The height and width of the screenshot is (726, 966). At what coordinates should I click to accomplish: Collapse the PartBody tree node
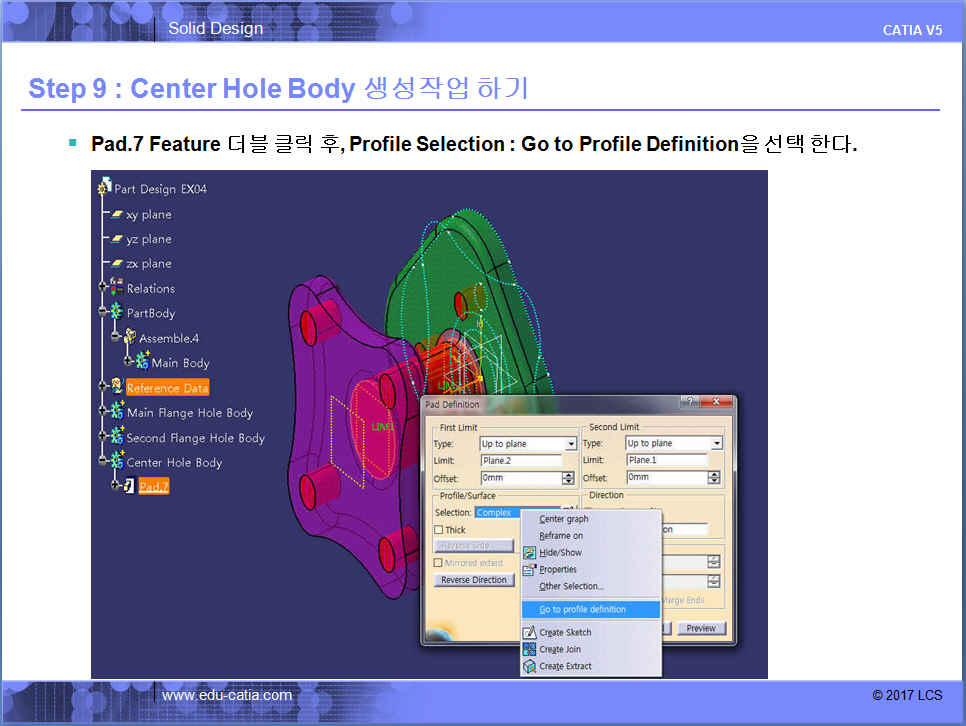coord(103,313)
